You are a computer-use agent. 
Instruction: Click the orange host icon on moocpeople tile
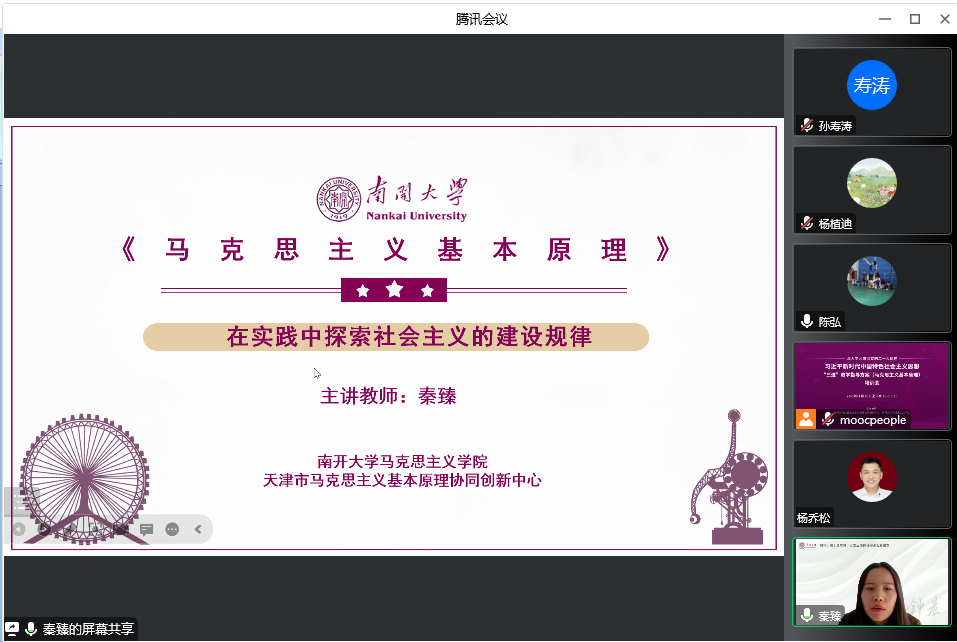coord(806,419)
